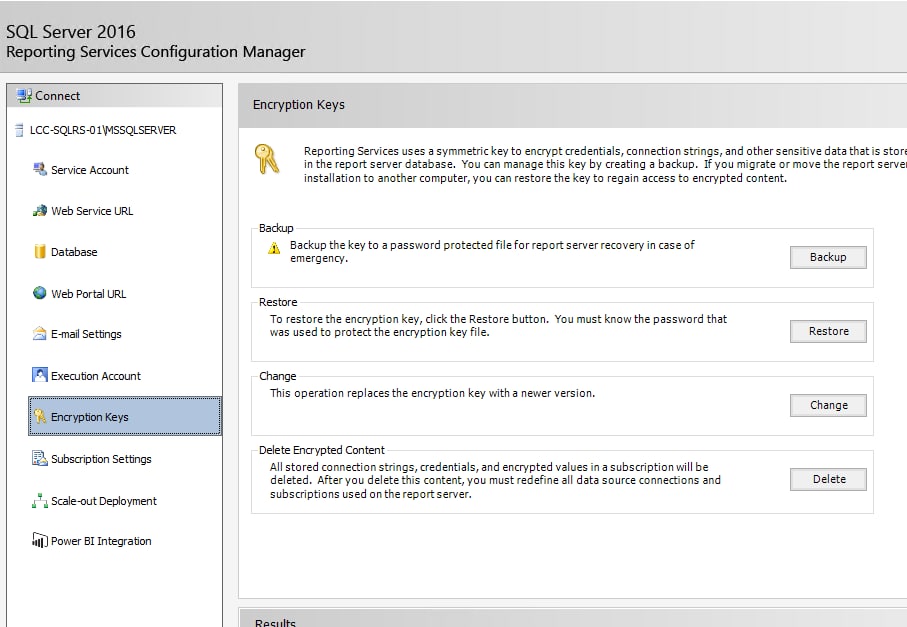Click the Backup group label
Viewport: 907px width, 627px height.
point(276,228)
